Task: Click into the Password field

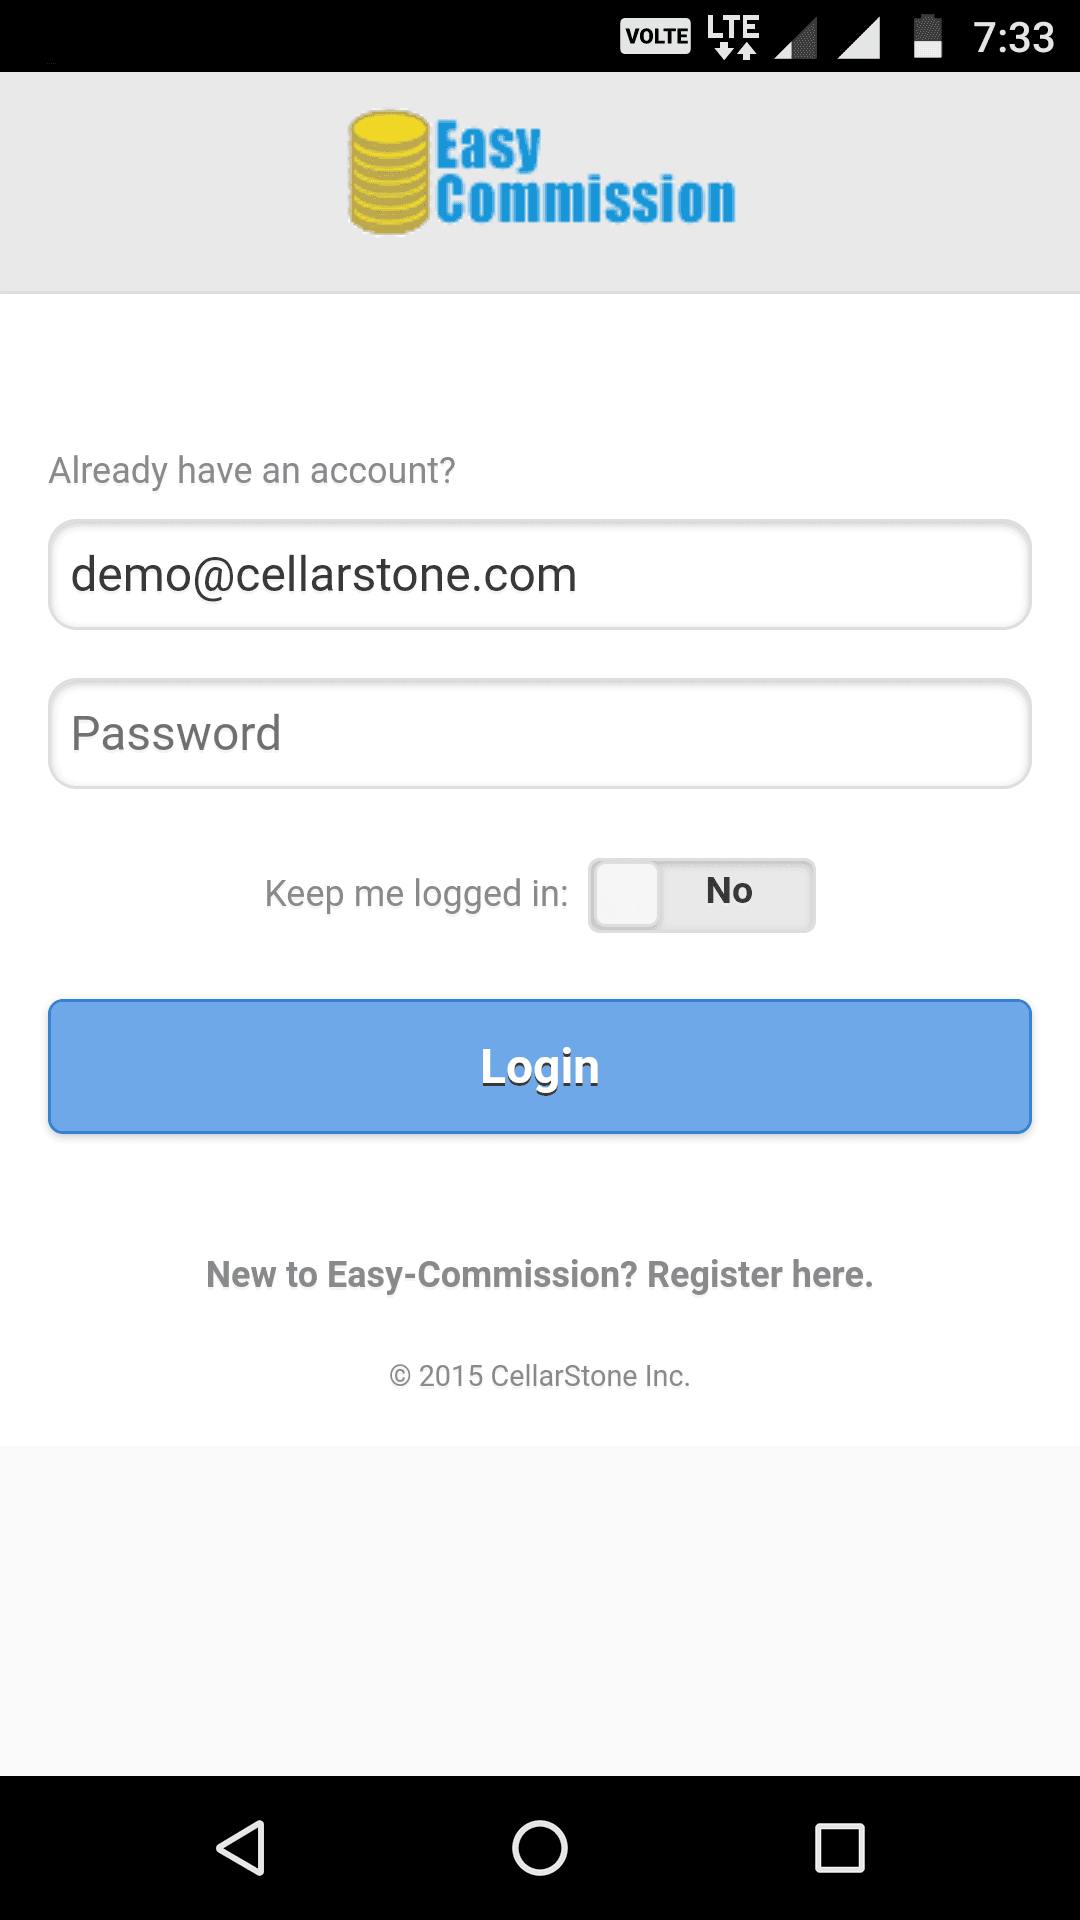Action: pos(540,734)
